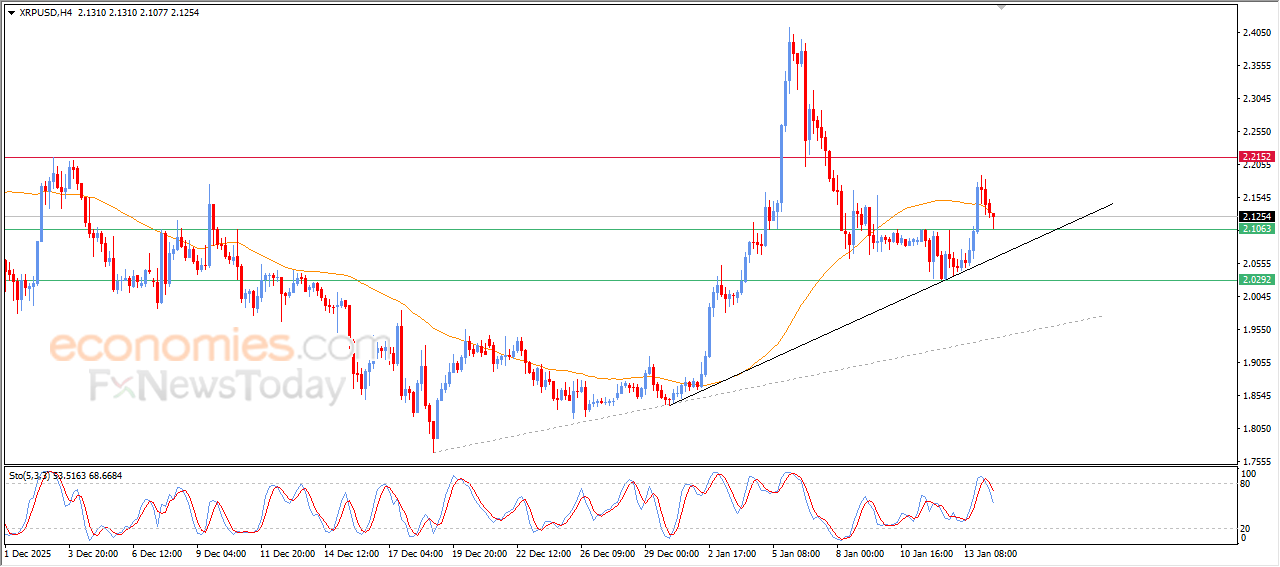Click the 1.9550 price axis value
The height and width of the screenshot is (567, 1280).
coord(1257,330)
